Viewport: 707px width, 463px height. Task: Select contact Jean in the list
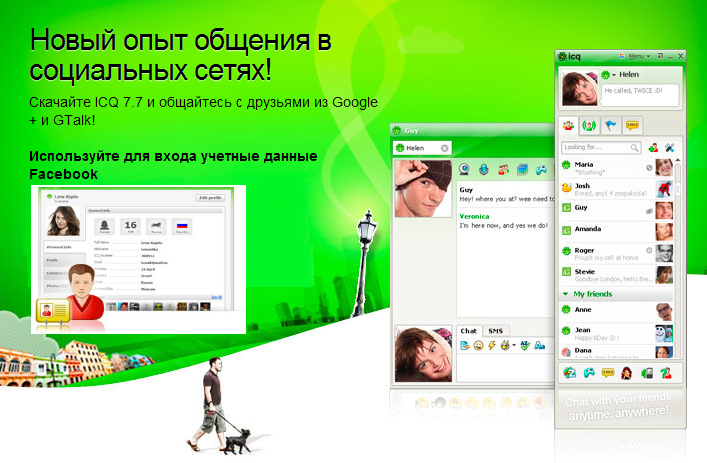tap(616, 333)
